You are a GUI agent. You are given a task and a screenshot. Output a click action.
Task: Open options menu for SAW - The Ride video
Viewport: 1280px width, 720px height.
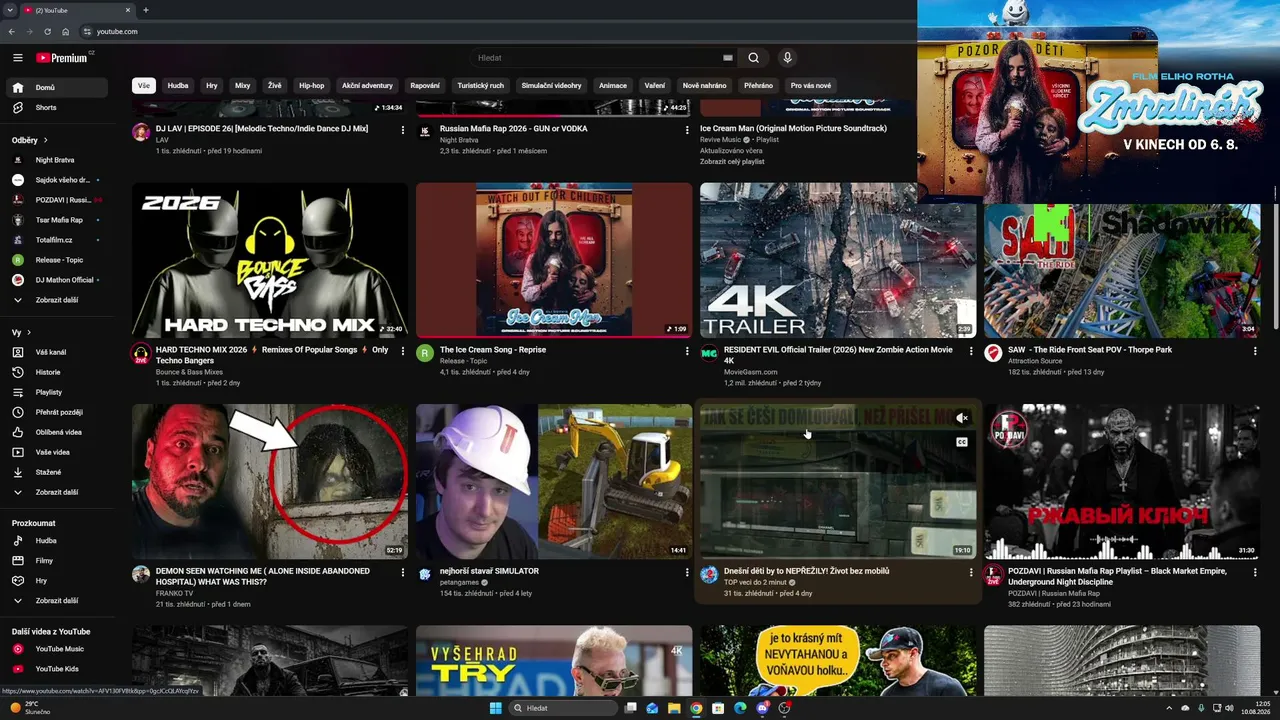click(x=1255, y=351)
